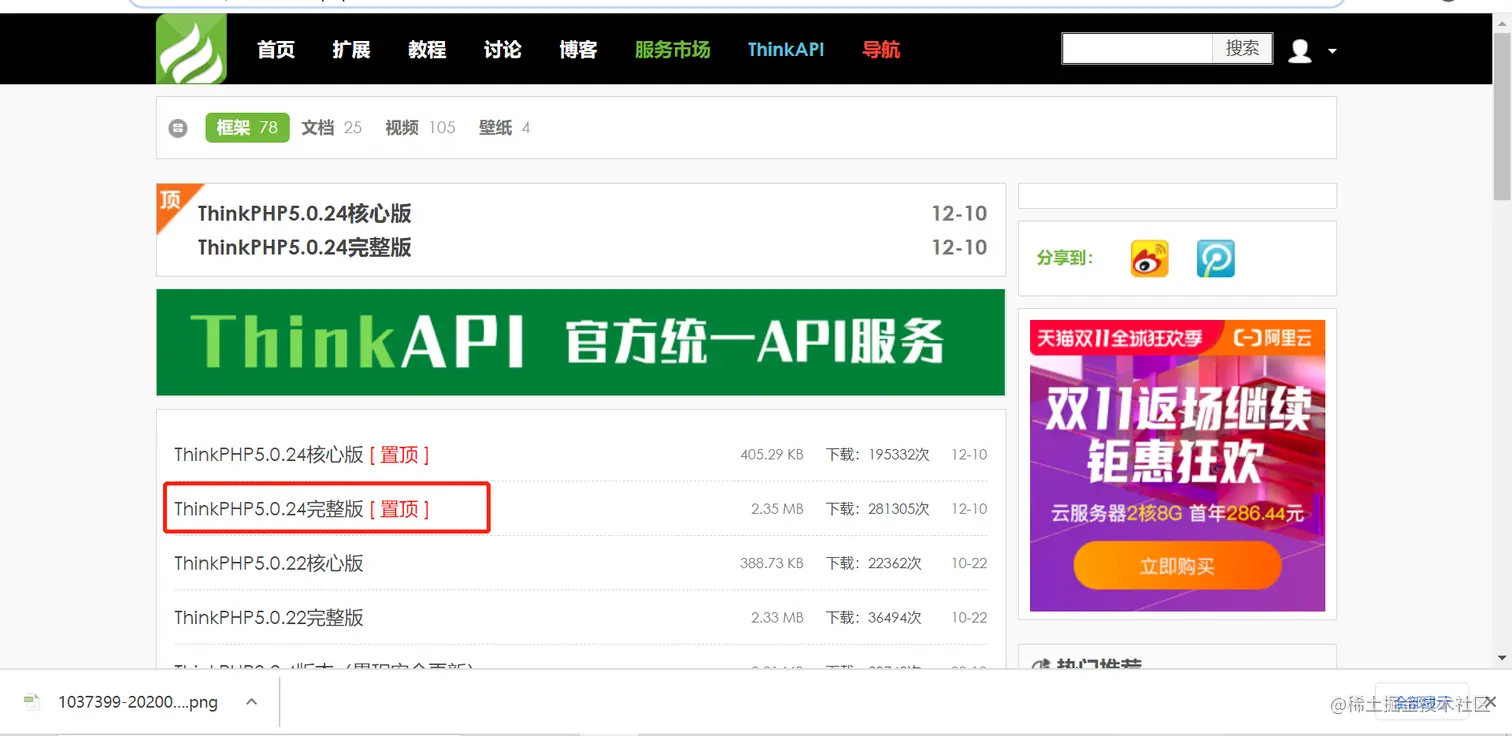This screenshot has width=1512, height=736.
Task: Click the 12-10 date beside headline ThinkPHP5.0.24核心版
Action: coord(959,213)
